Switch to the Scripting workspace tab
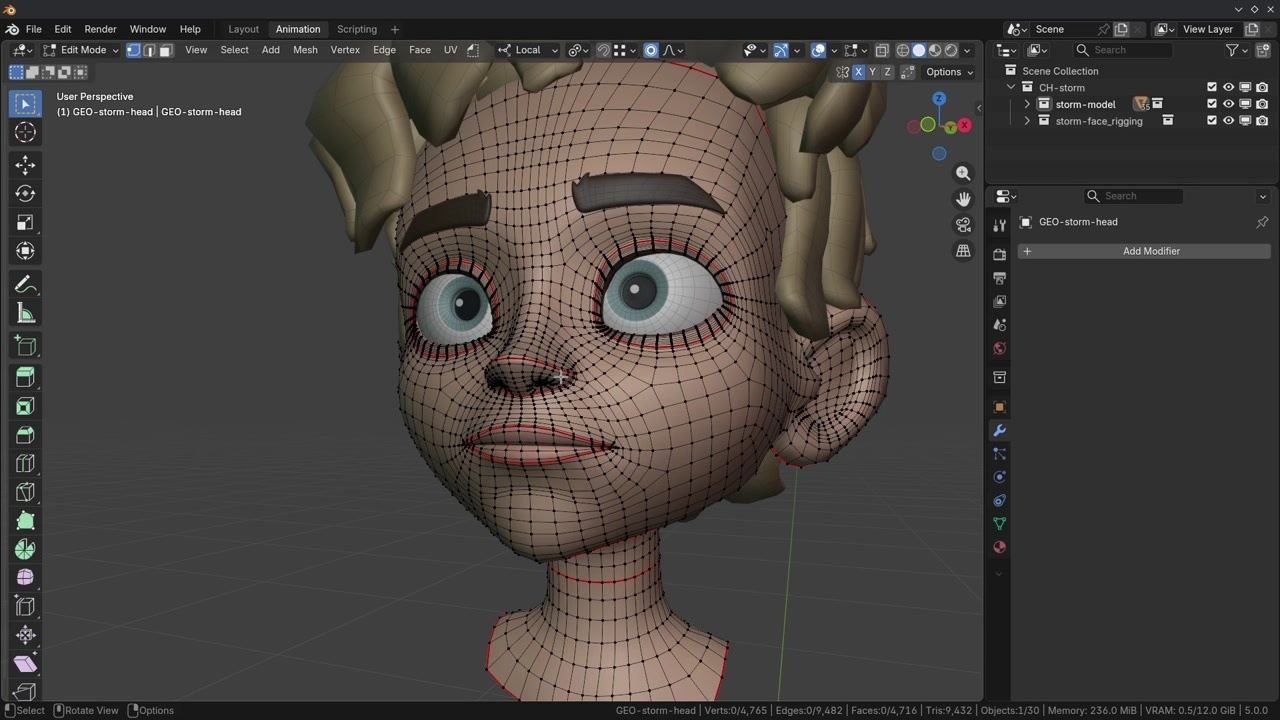 click(357, 29)
